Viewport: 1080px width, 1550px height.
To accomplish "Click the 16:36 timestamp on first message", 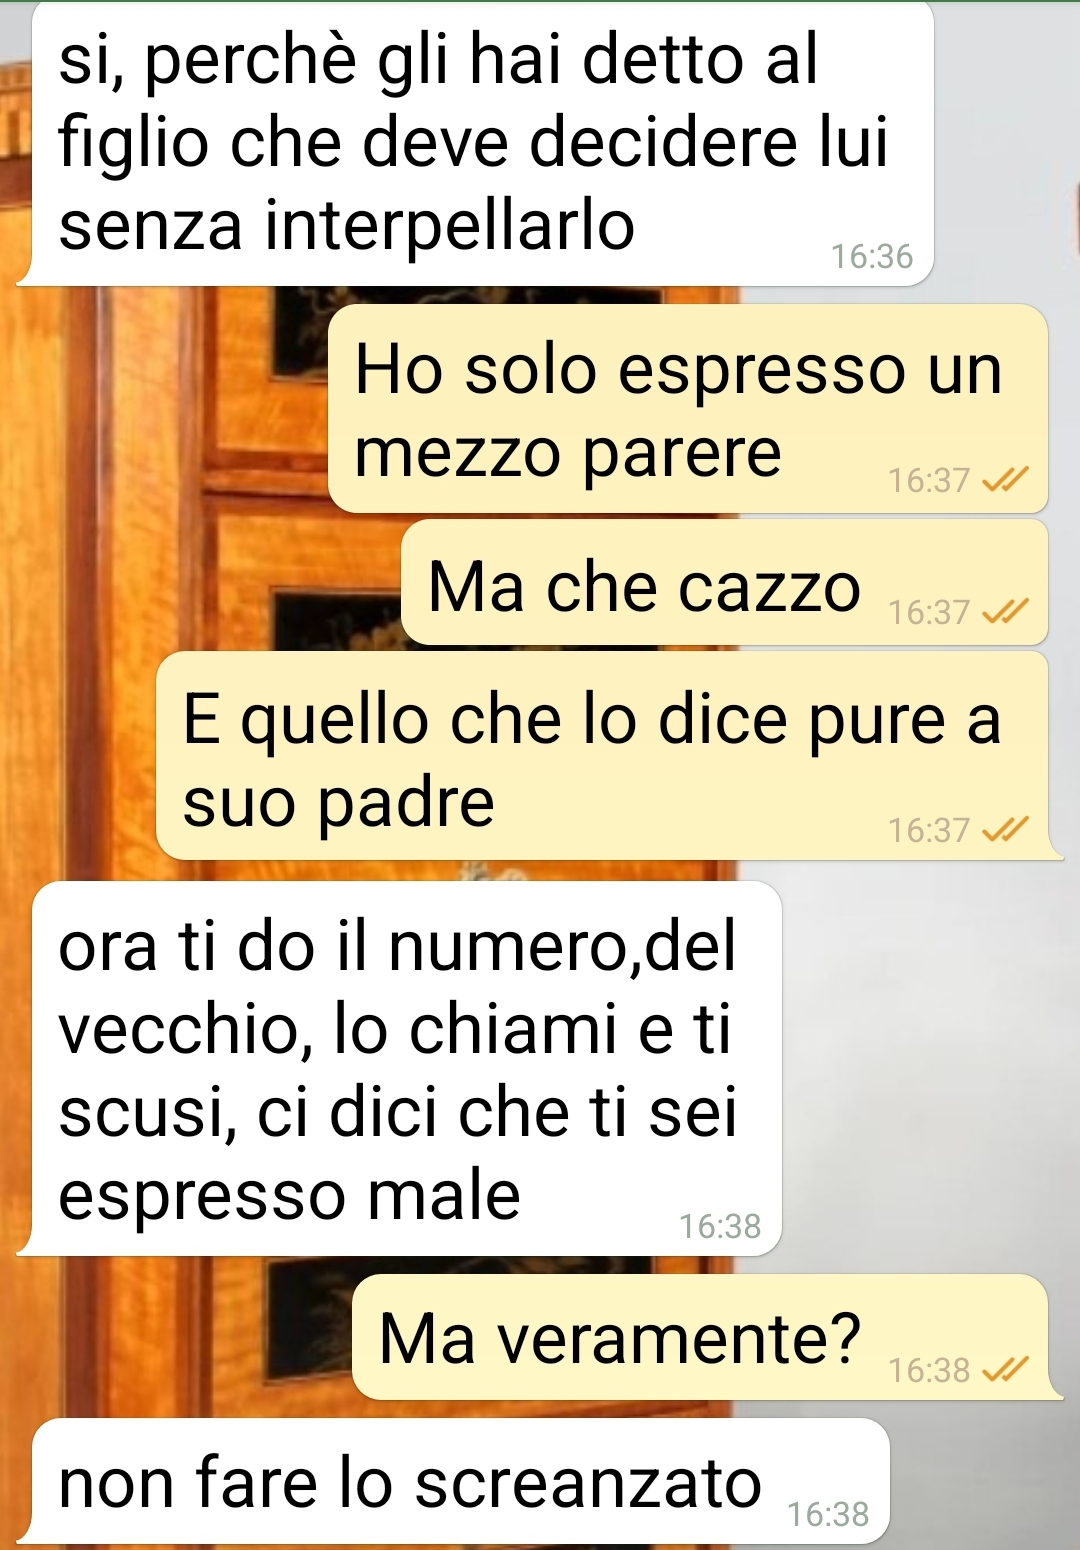I will click(872, 257).
